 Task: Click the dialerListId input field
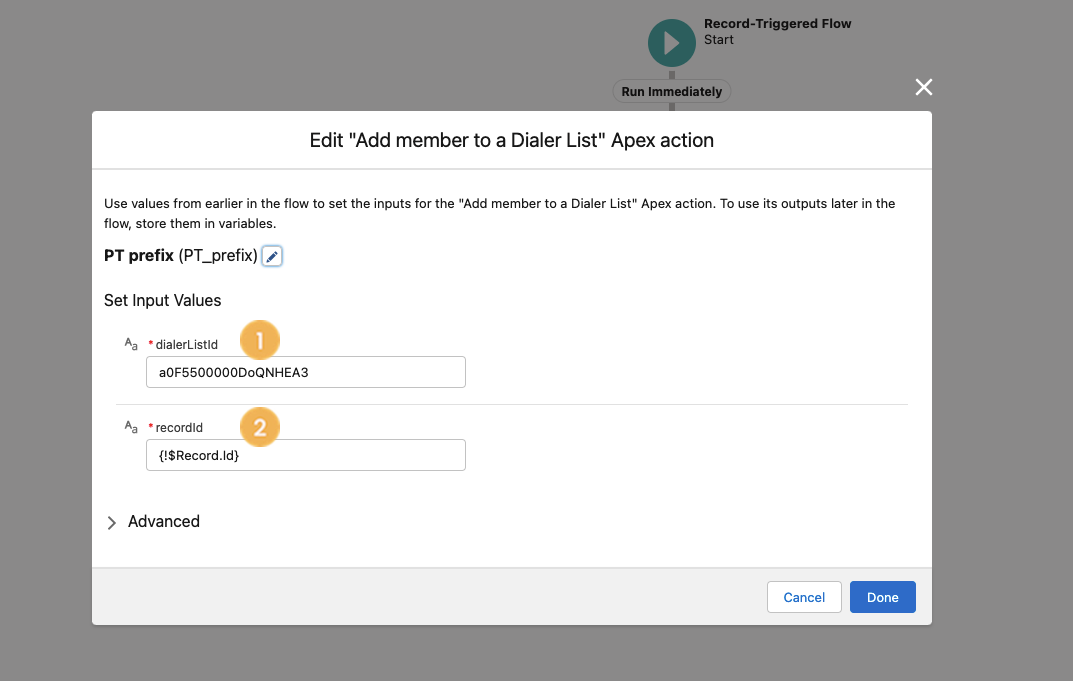[x=306, y=372]
